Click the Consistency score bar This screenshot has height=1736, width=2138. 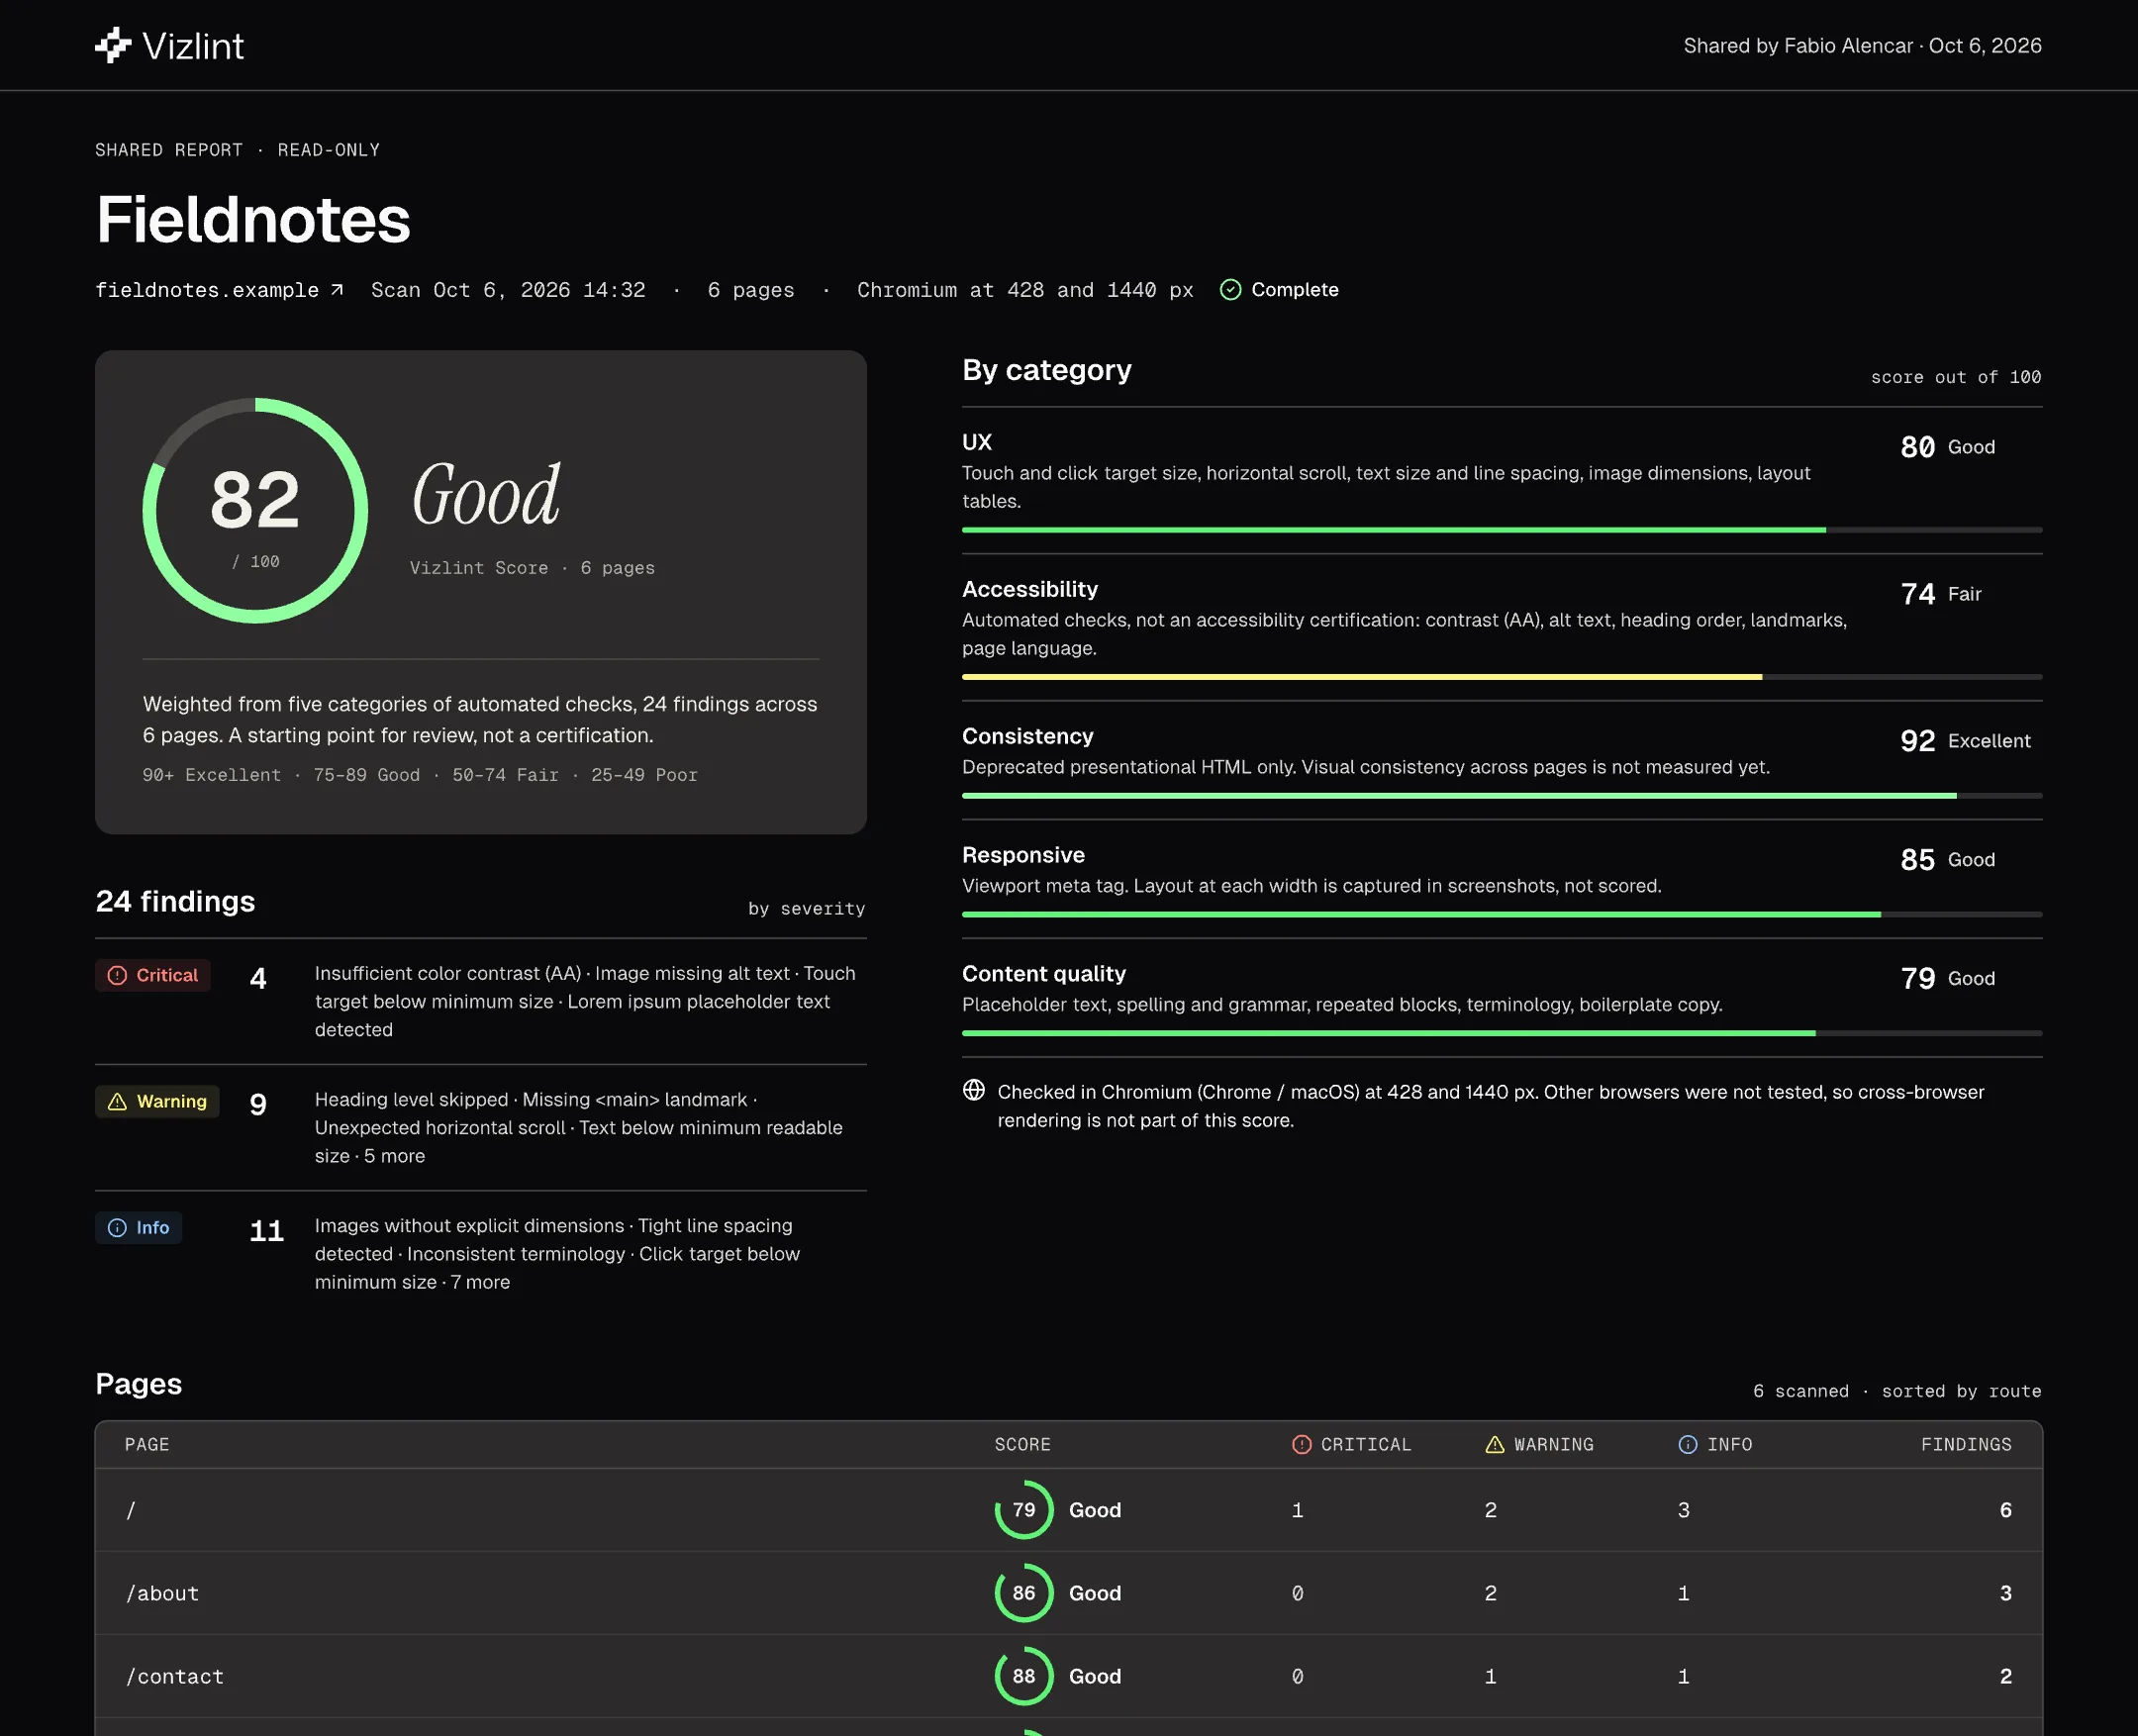click(x=1502, y=796)
